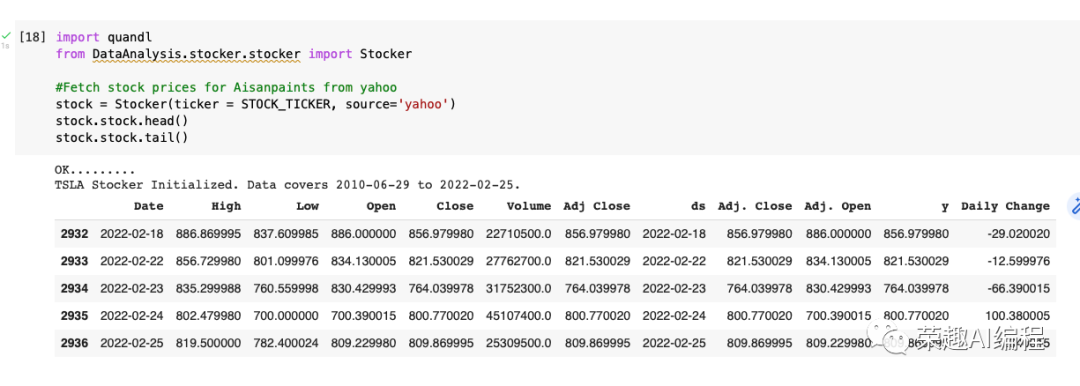Place cursor on stock.stock.tail() line
1080x386 pixels.
121,138
